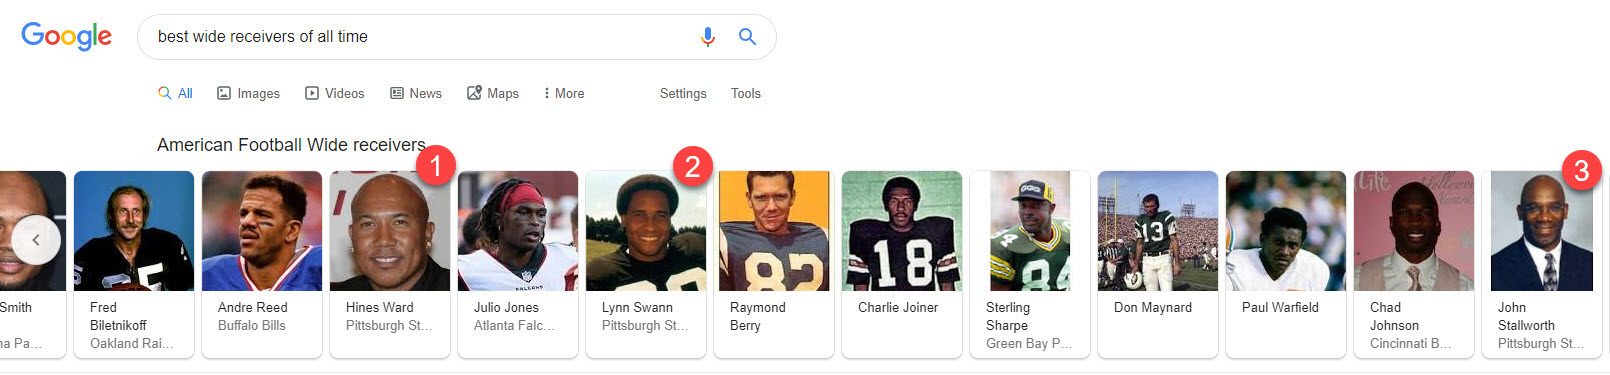Click the Andre Reed name link
The height and width of the screenshot is (375, 1610).
tap(252, 308)
